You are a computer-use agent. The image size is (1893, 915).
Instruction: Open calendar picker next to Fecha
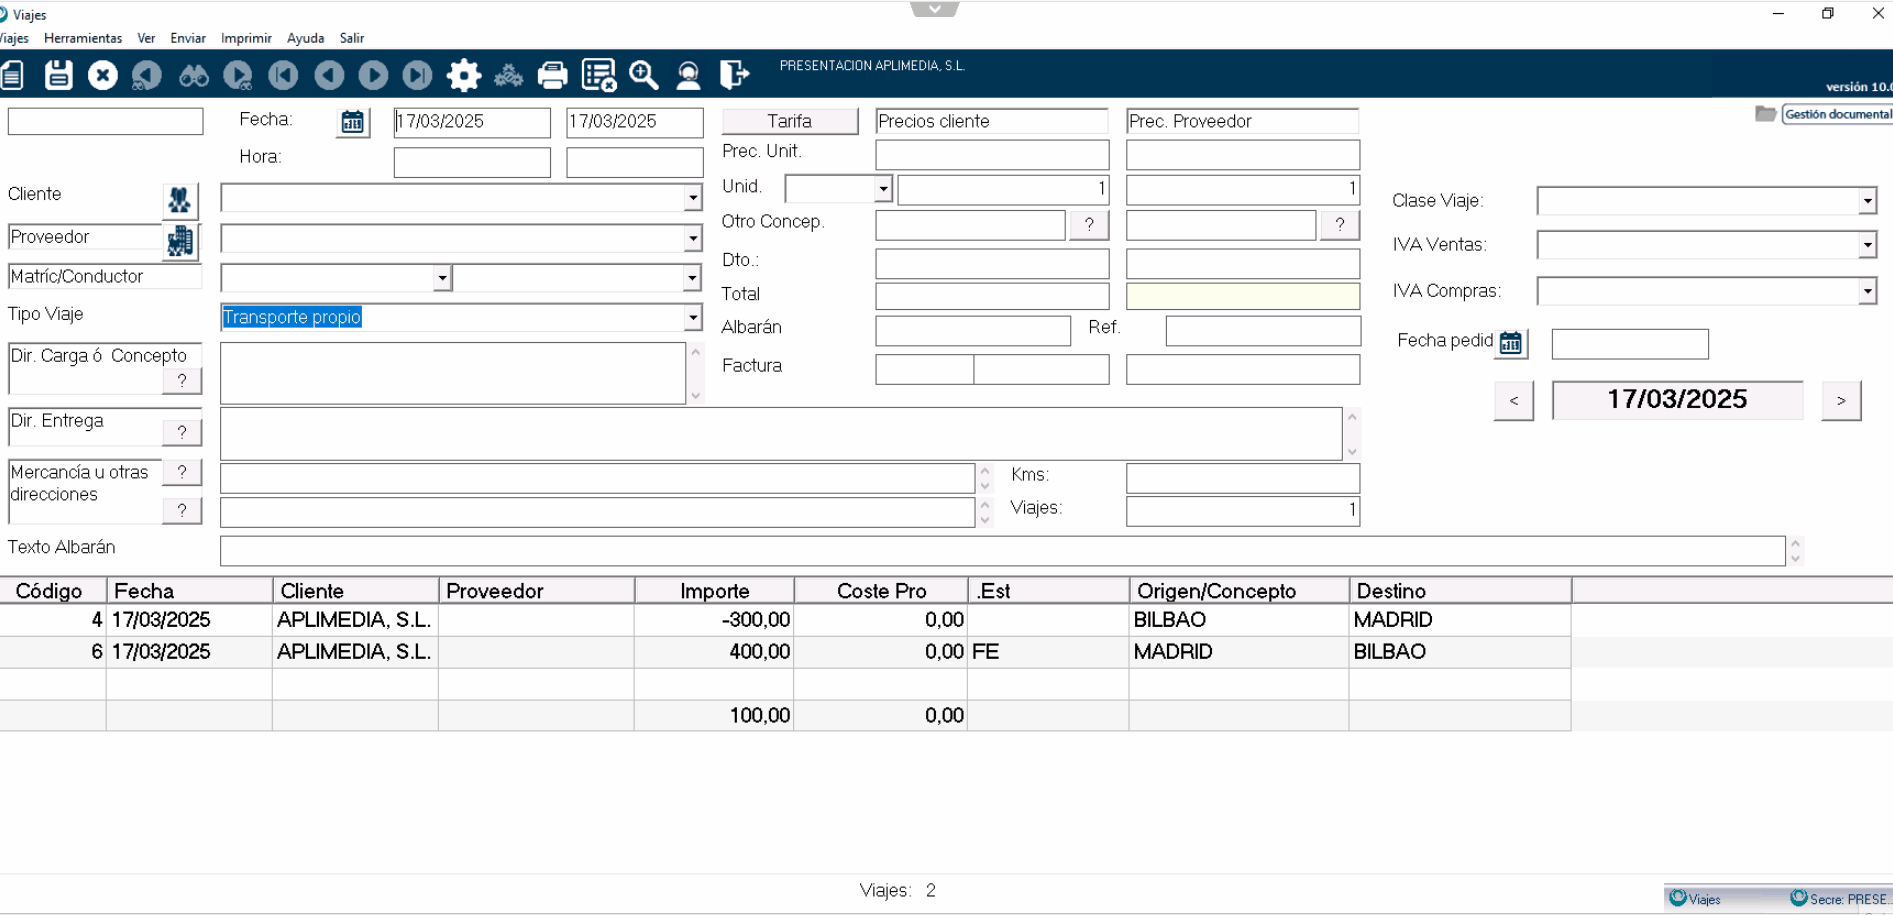coord(352,122)
